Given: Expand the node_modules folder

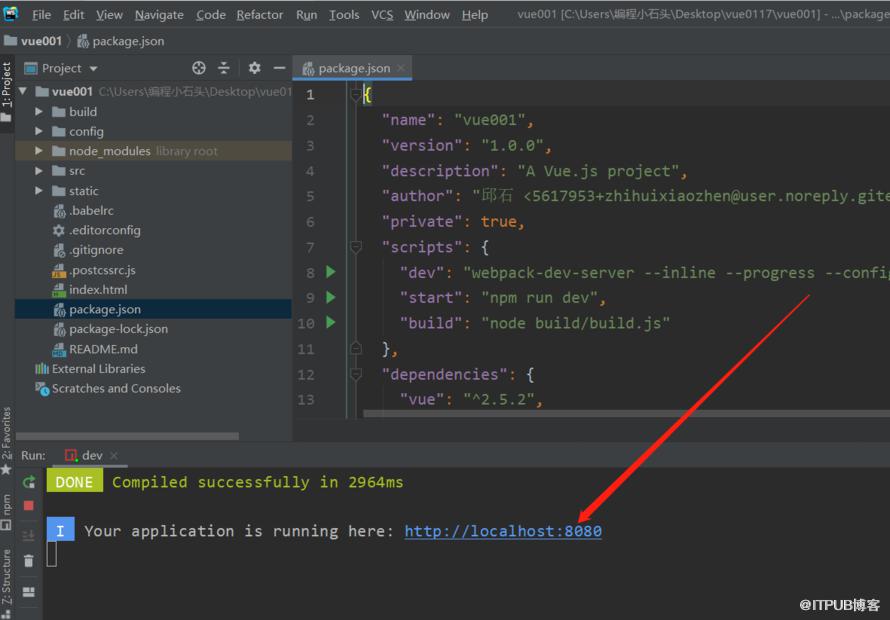Looking at the screenshot, I should [x=39, y=151].
